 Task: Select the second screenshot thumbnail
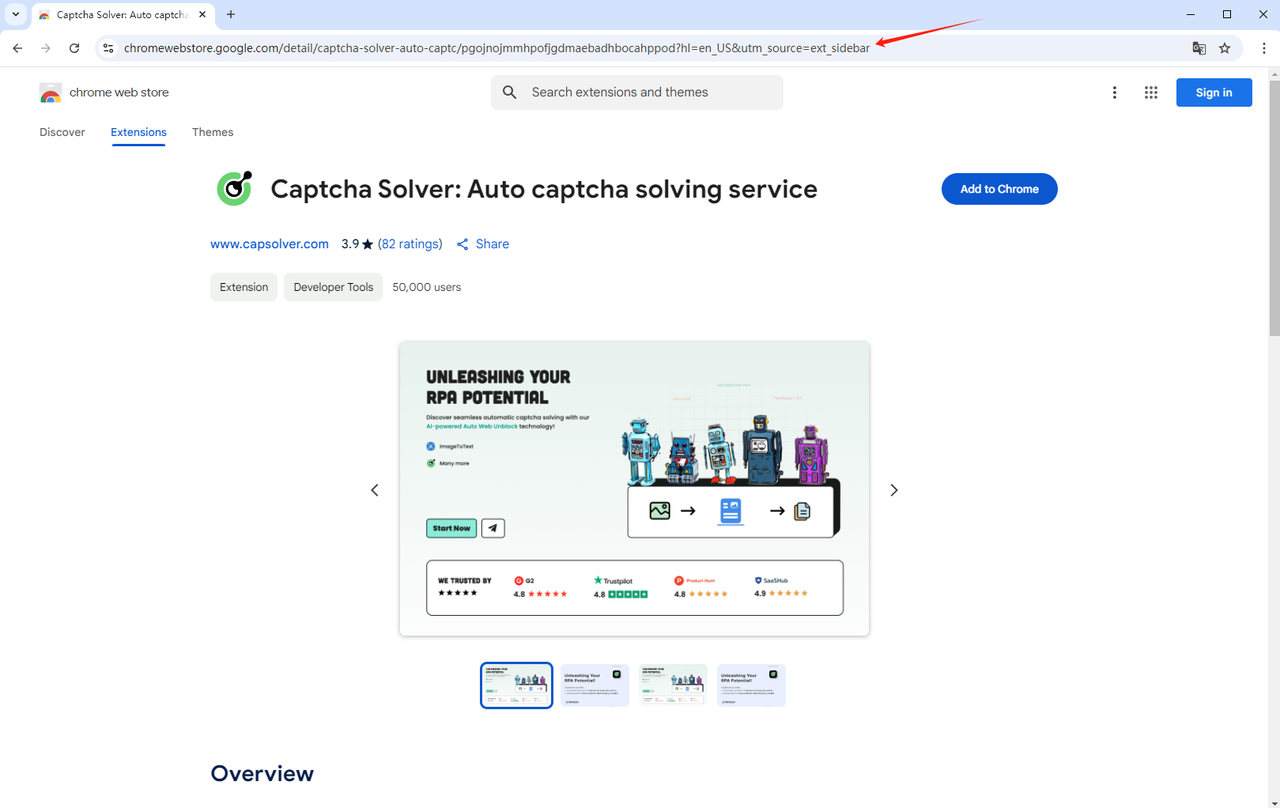(x=595, y=685)
